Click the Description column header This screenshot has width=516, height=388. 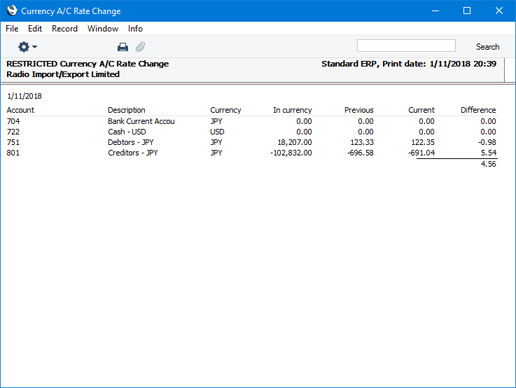[x=126, y=110]
